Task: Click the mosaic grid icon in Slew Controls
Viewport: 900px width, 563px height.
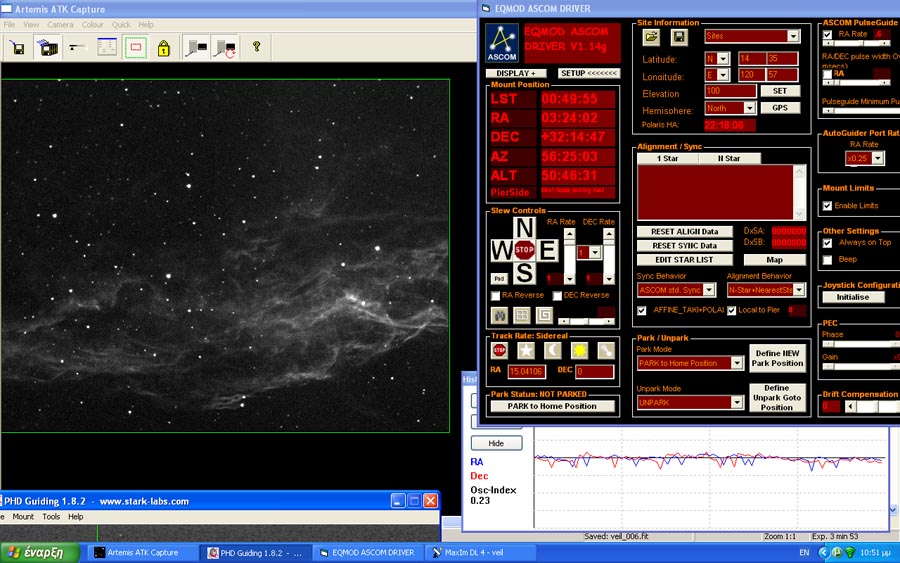Action: coord(522,315)
